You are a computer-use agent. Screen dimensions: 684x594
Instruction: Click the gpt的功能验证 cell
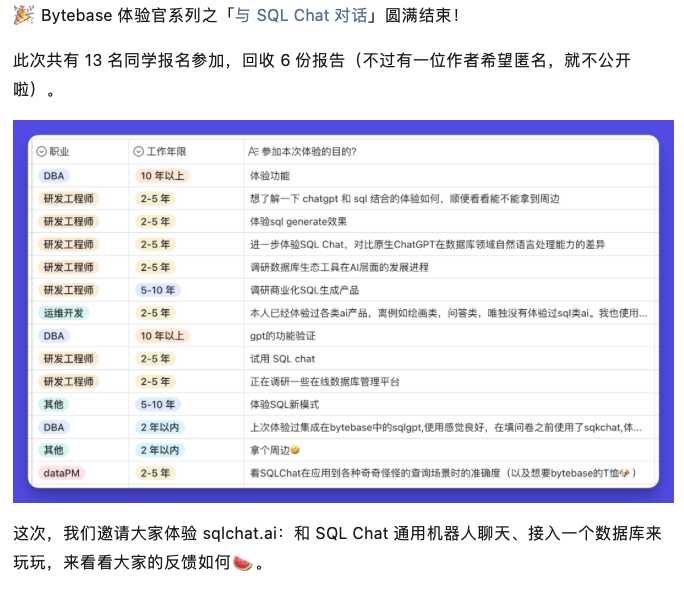[451, 336]
